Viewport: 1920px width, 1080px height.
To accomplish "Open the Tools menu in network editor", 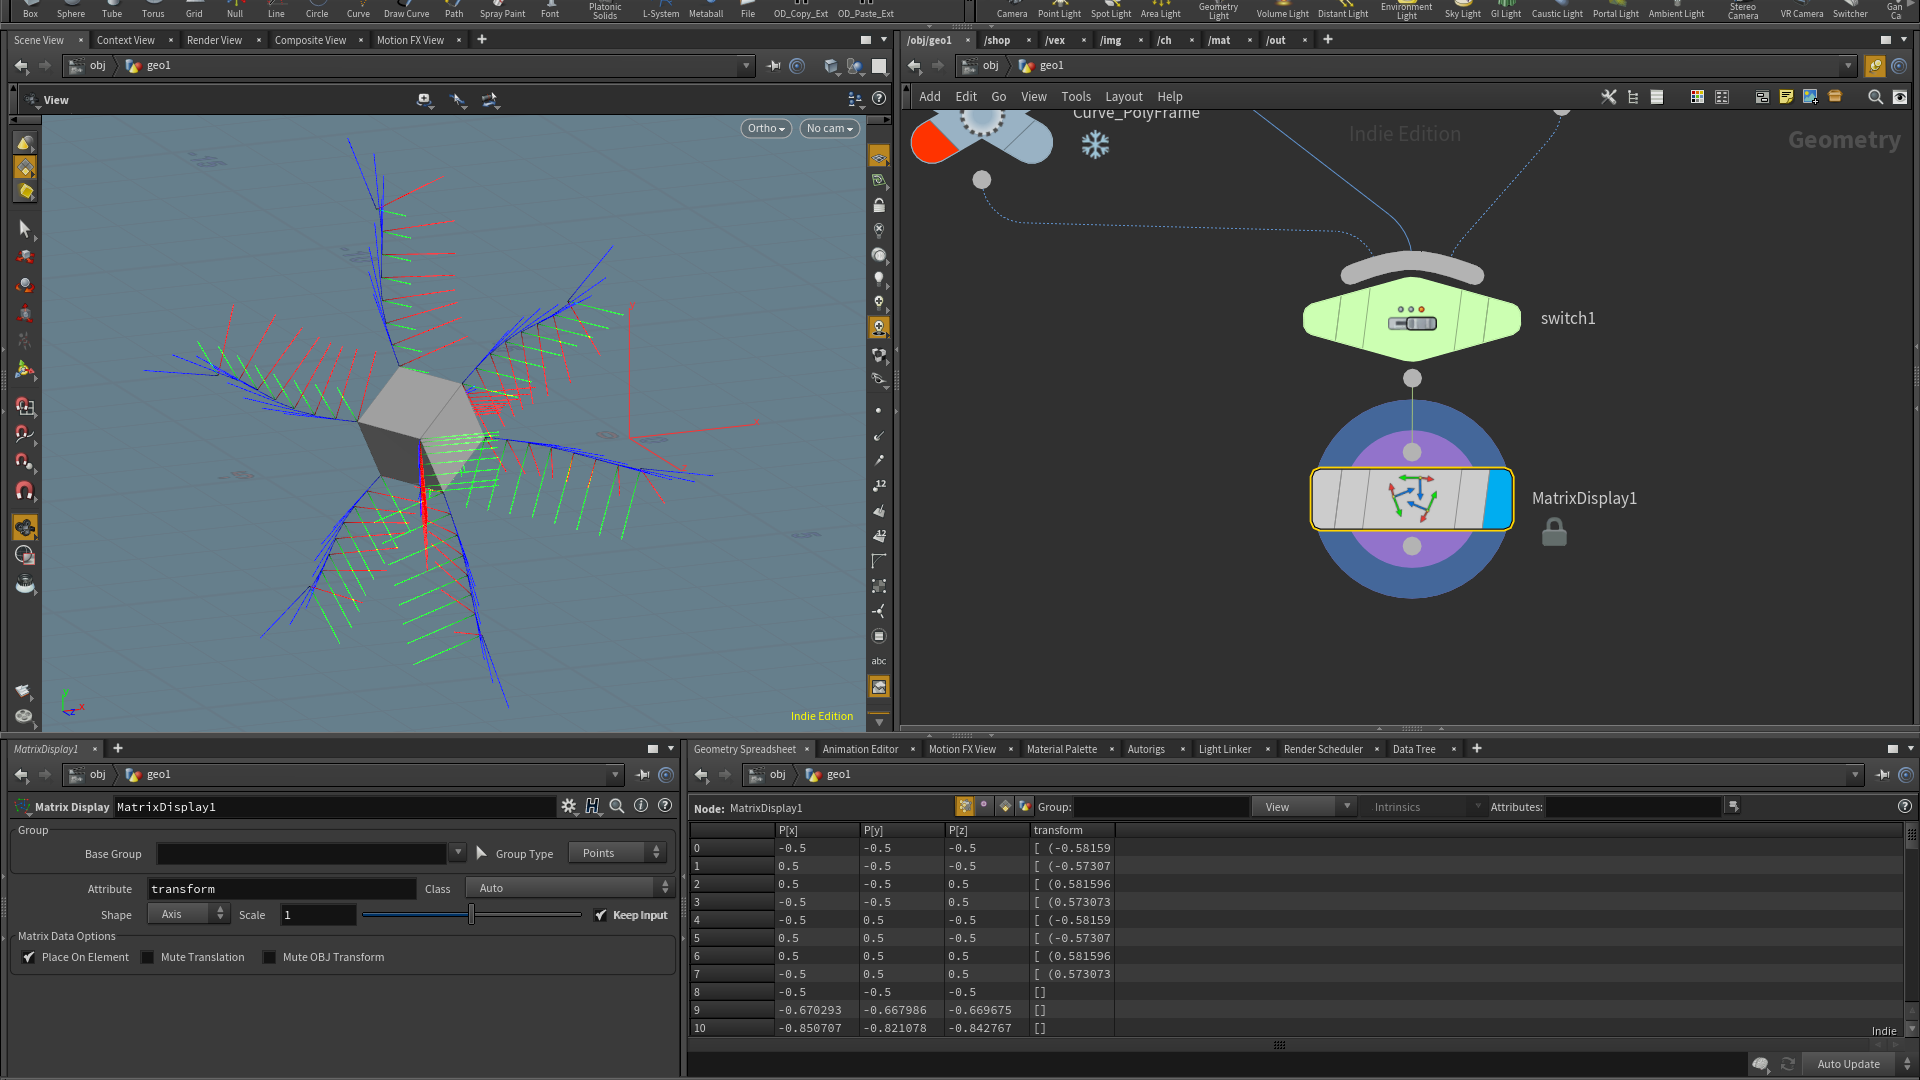I will 1075,97.
